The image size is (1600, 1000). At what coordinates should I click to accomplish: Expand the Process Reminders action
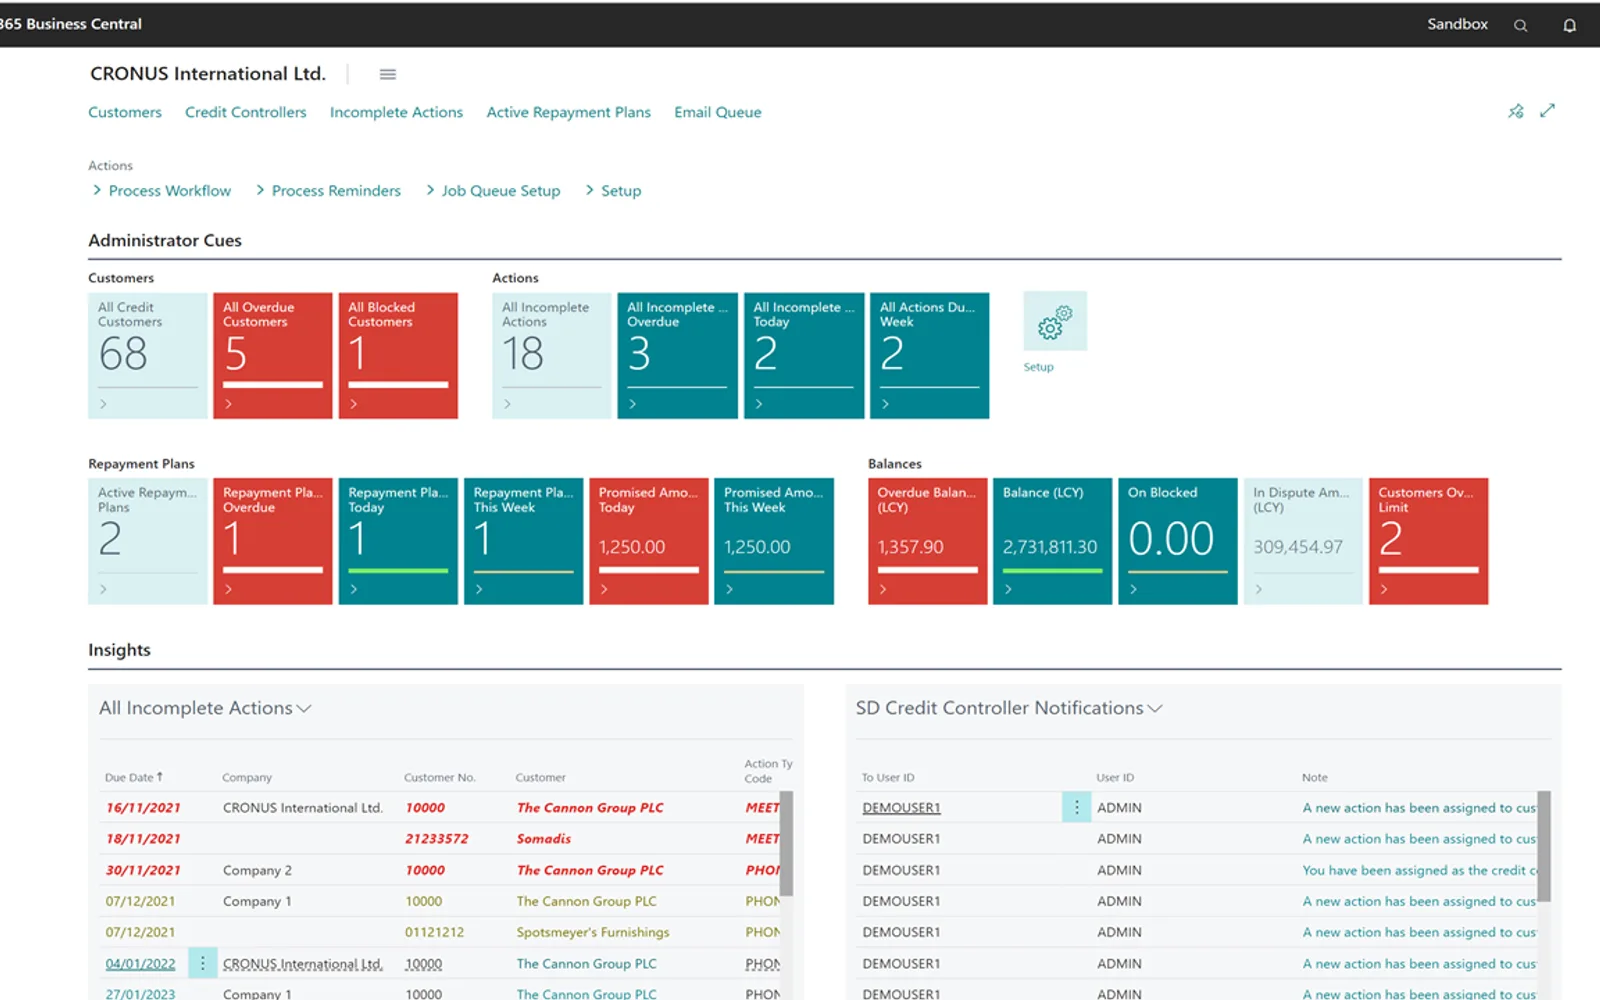coord(328,190)
